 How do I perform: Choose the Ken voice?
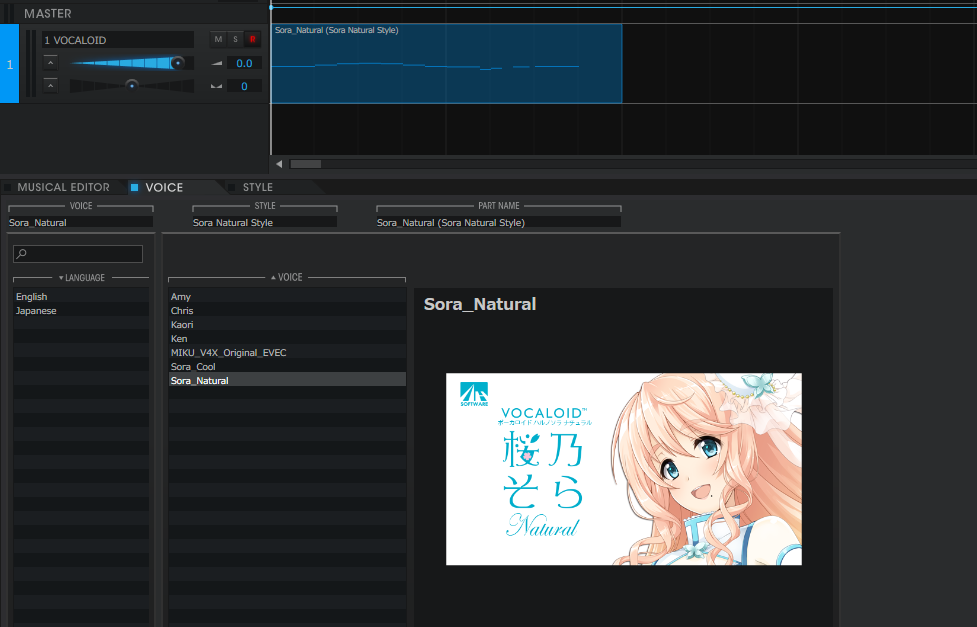click(x=287, y=338)
